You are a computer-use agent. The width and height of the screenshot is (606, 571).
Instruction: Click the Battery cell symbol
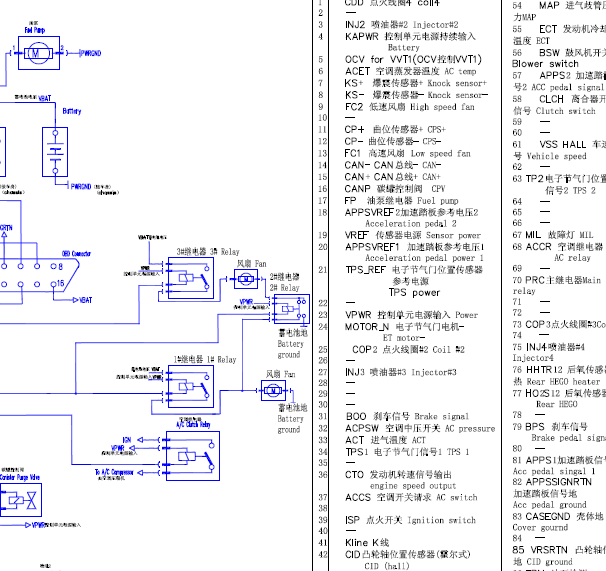55,152
